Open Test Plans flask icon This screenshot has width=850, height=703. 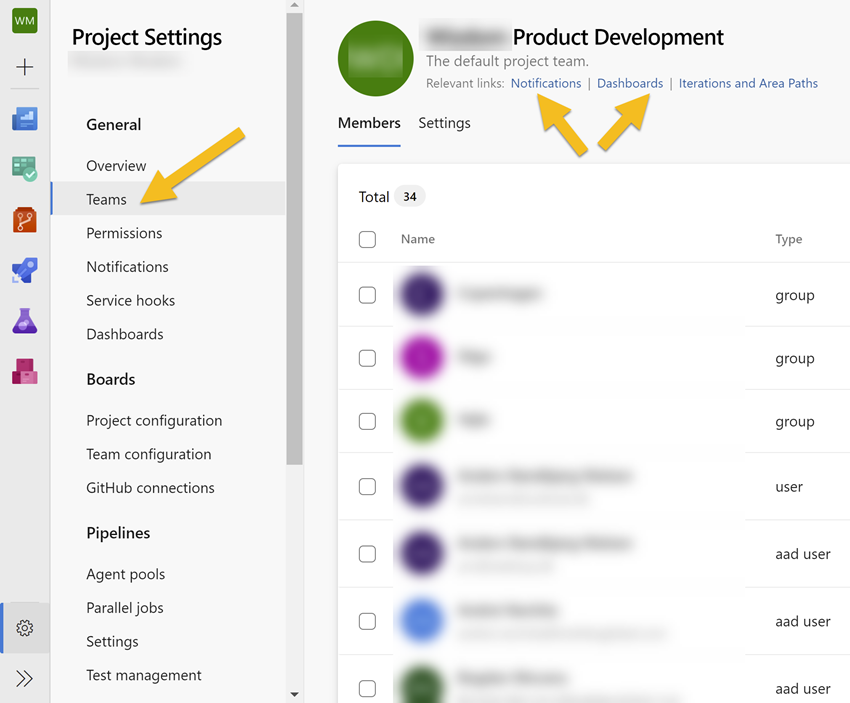pos(25,321)
